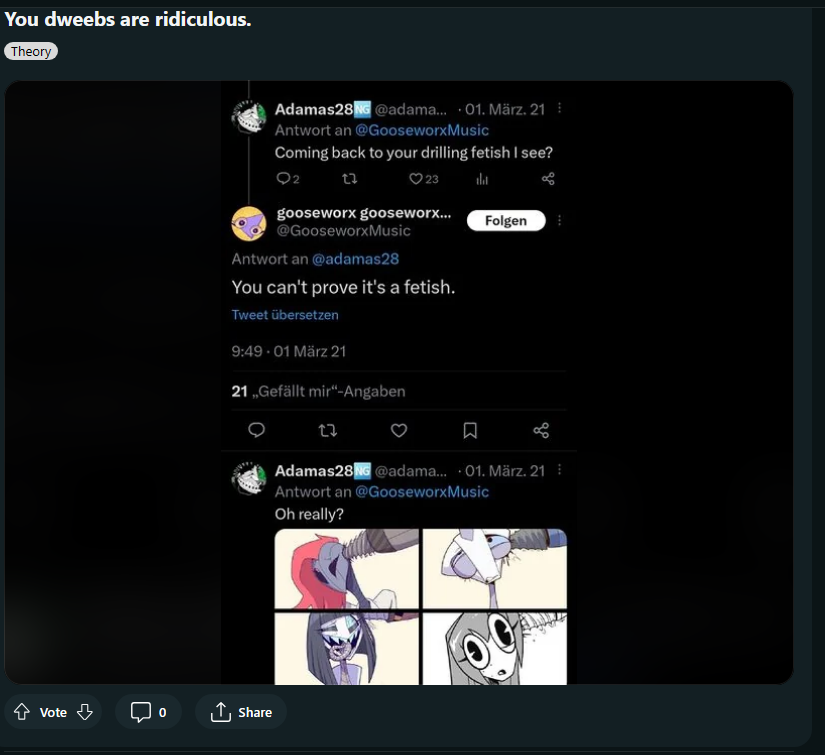This screenshot has height=755, width=825.
Task: Open more options on top Adamas28 reply
Action: 559,108
